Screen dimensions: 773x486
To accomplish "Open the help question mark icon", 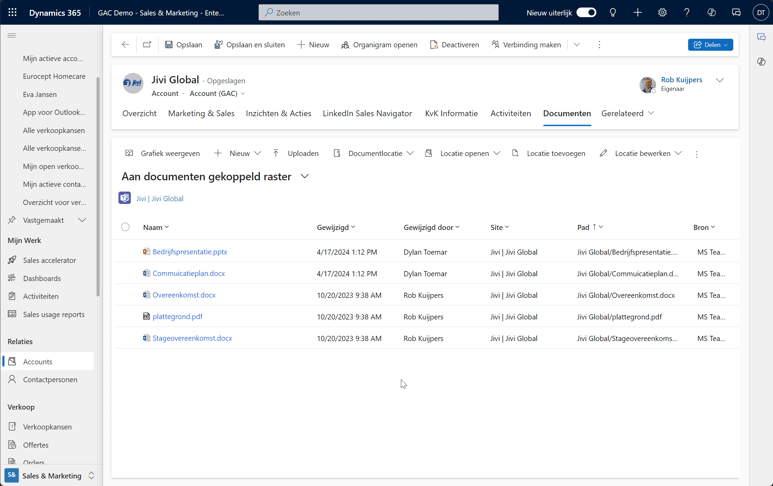I will [x=687, y=12].
